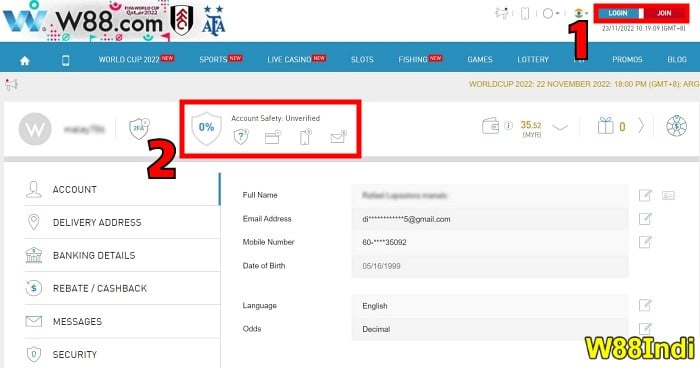The image size is (700, 368).
Task: Open the LOTTERY menu
Action: click(x=533, y=59)
